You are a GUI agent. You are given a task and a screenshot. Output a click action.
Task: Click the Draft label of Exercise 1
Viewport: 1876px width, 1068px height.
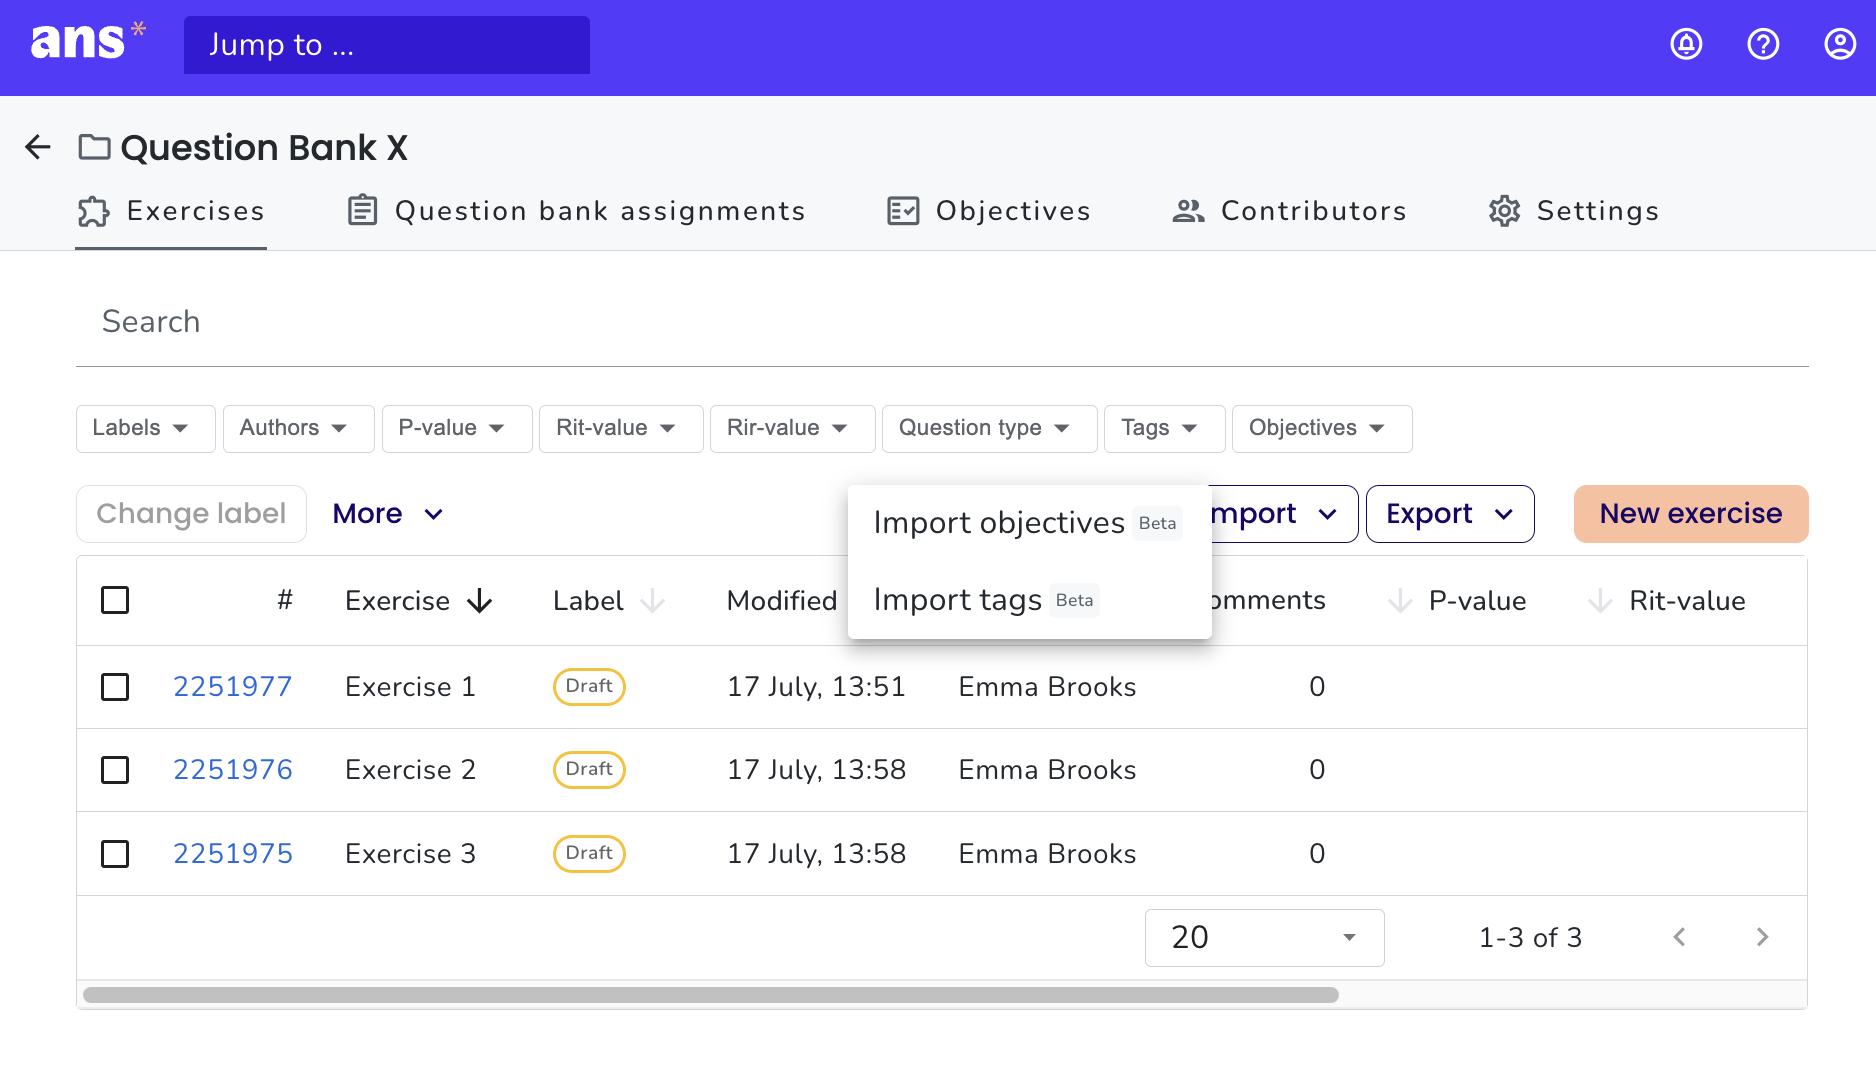coord(589,687)
